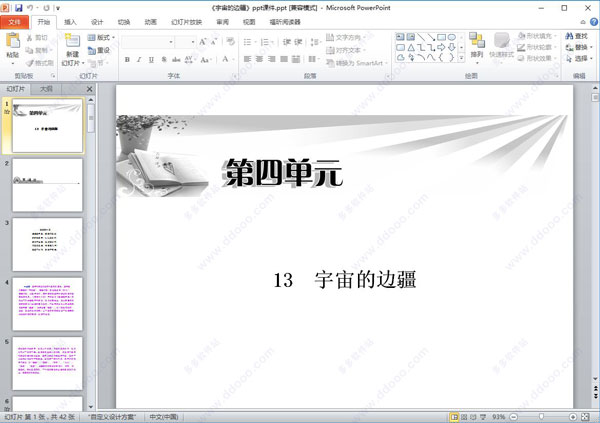This screenshot has height=423, width=600.
Task: Select the oval shape in shapes gallery
Action: tap(452, 37)
